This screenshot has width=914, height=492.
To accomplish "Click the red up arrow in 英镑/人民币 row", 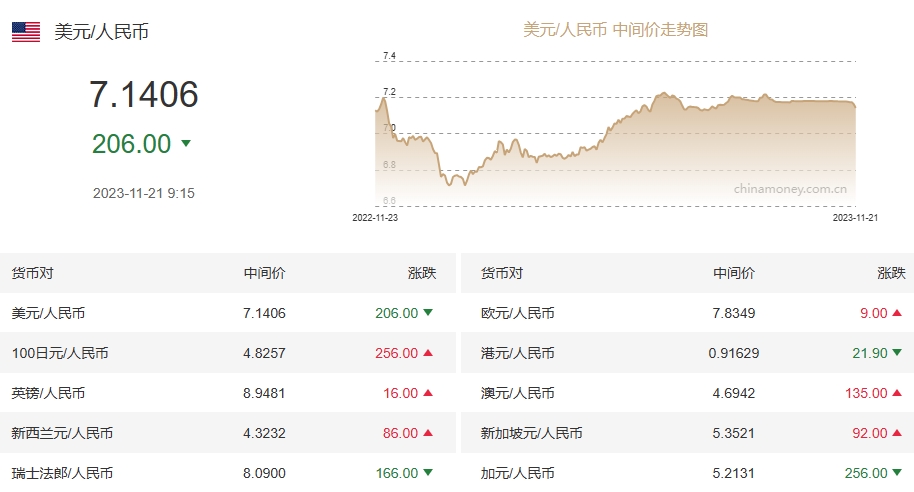I will pos(428,393).
